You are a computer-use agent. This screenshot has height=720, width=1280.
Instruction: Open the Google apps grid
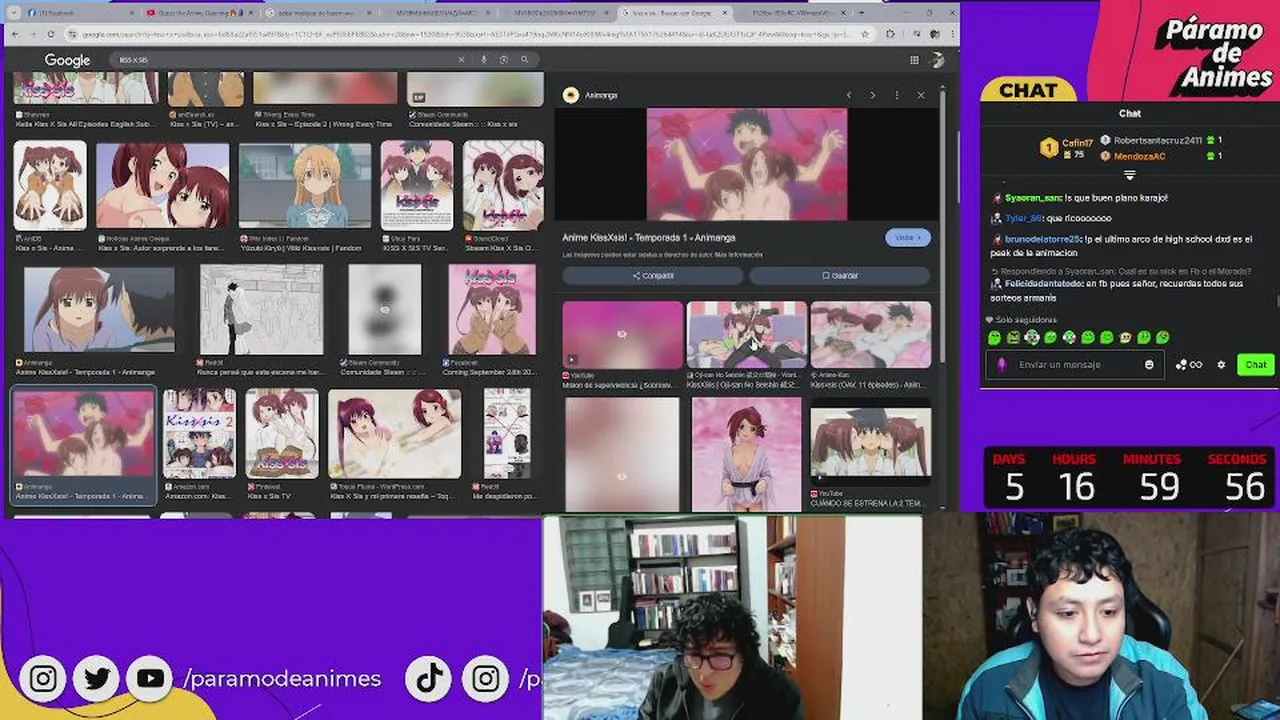[x=913, y=60]
